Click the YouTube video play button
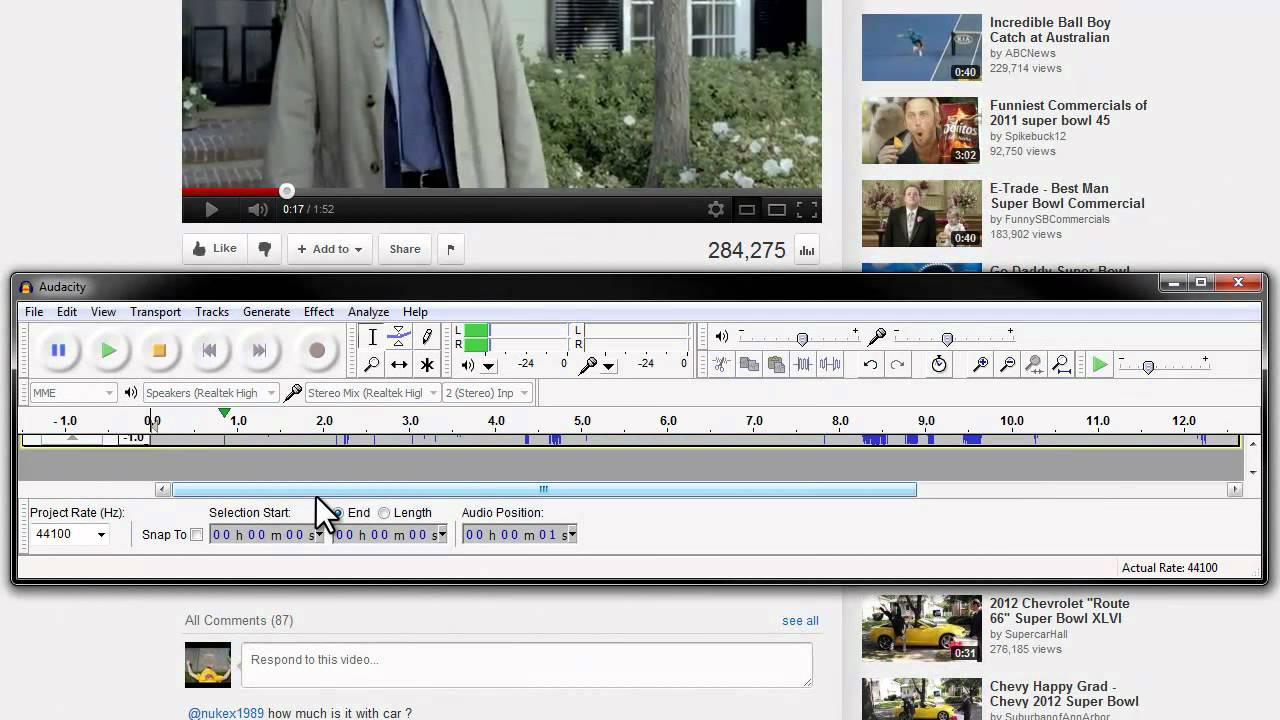1280x720 pixels. [x=211, y=209]
